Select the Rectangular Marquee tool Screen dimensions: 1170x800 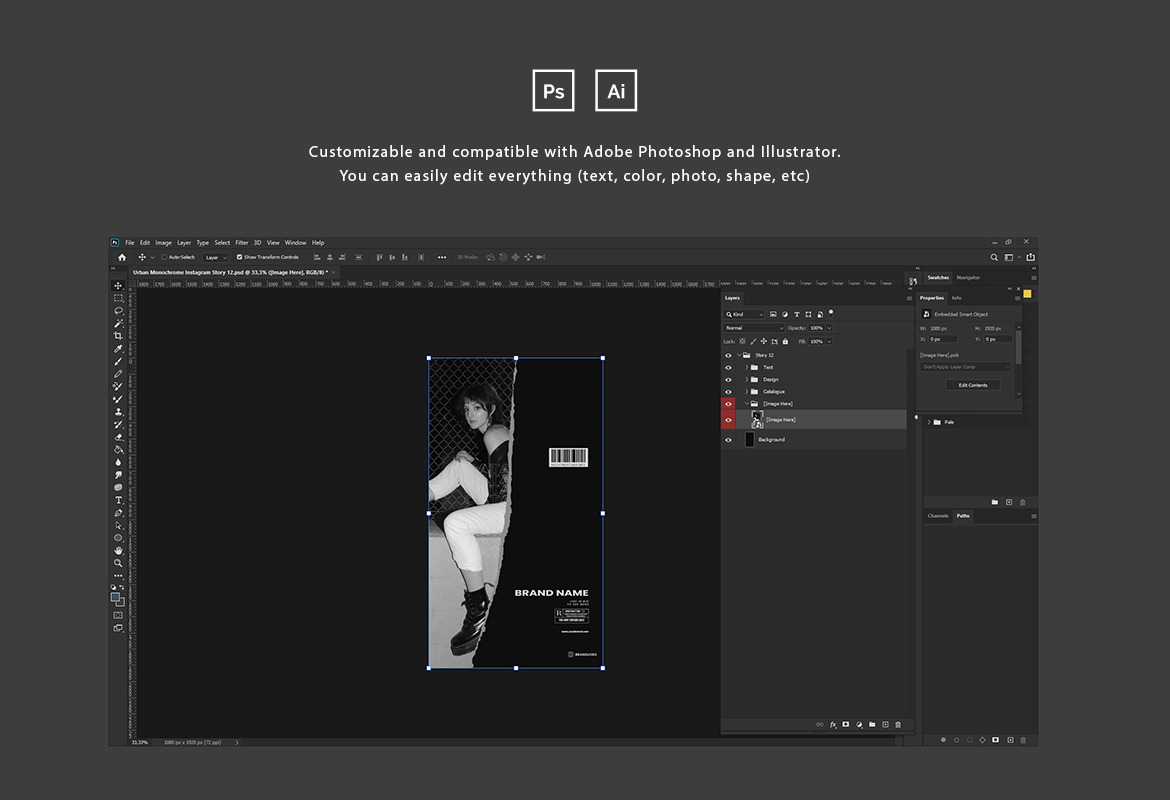118,299
